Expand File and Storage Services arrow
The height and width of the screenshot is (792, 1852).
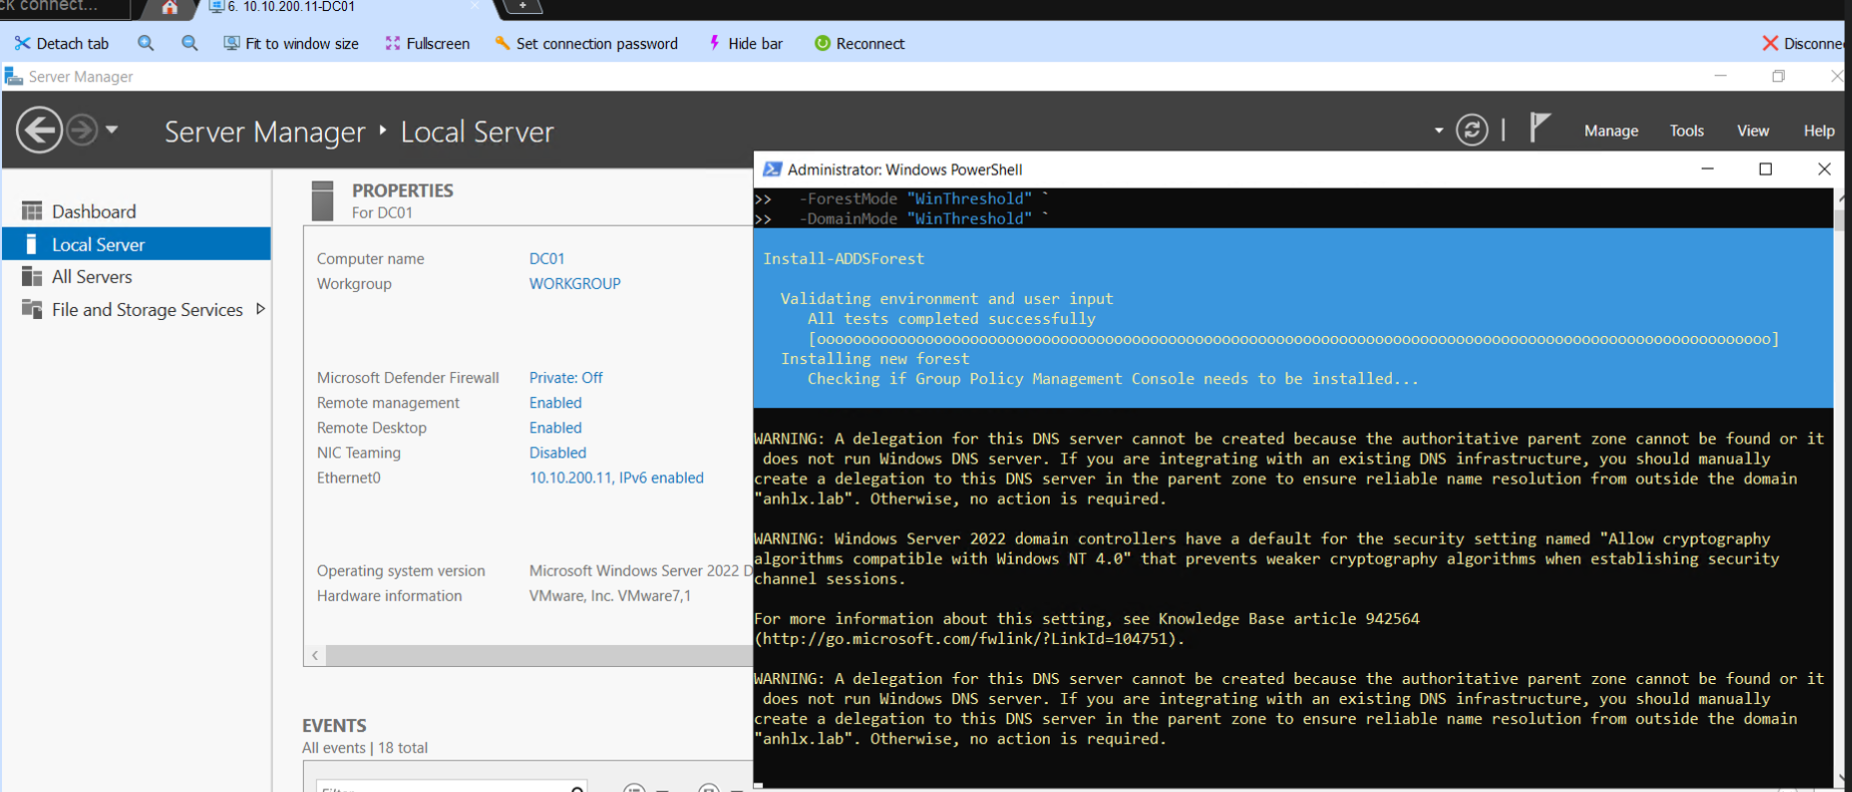tap(260, 309)
